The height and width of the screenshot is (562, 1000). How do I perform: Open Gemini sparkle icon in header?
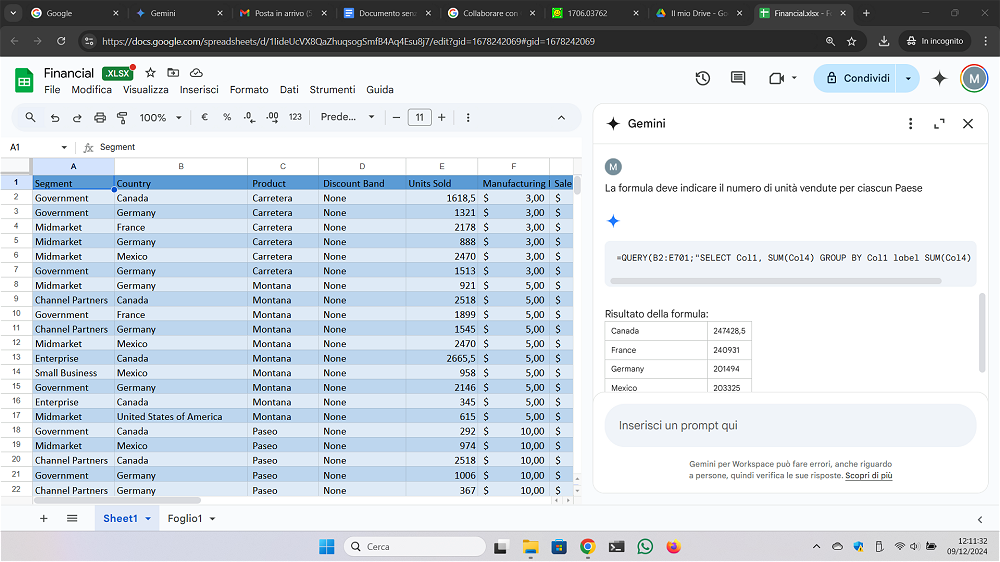click(939, 78)
